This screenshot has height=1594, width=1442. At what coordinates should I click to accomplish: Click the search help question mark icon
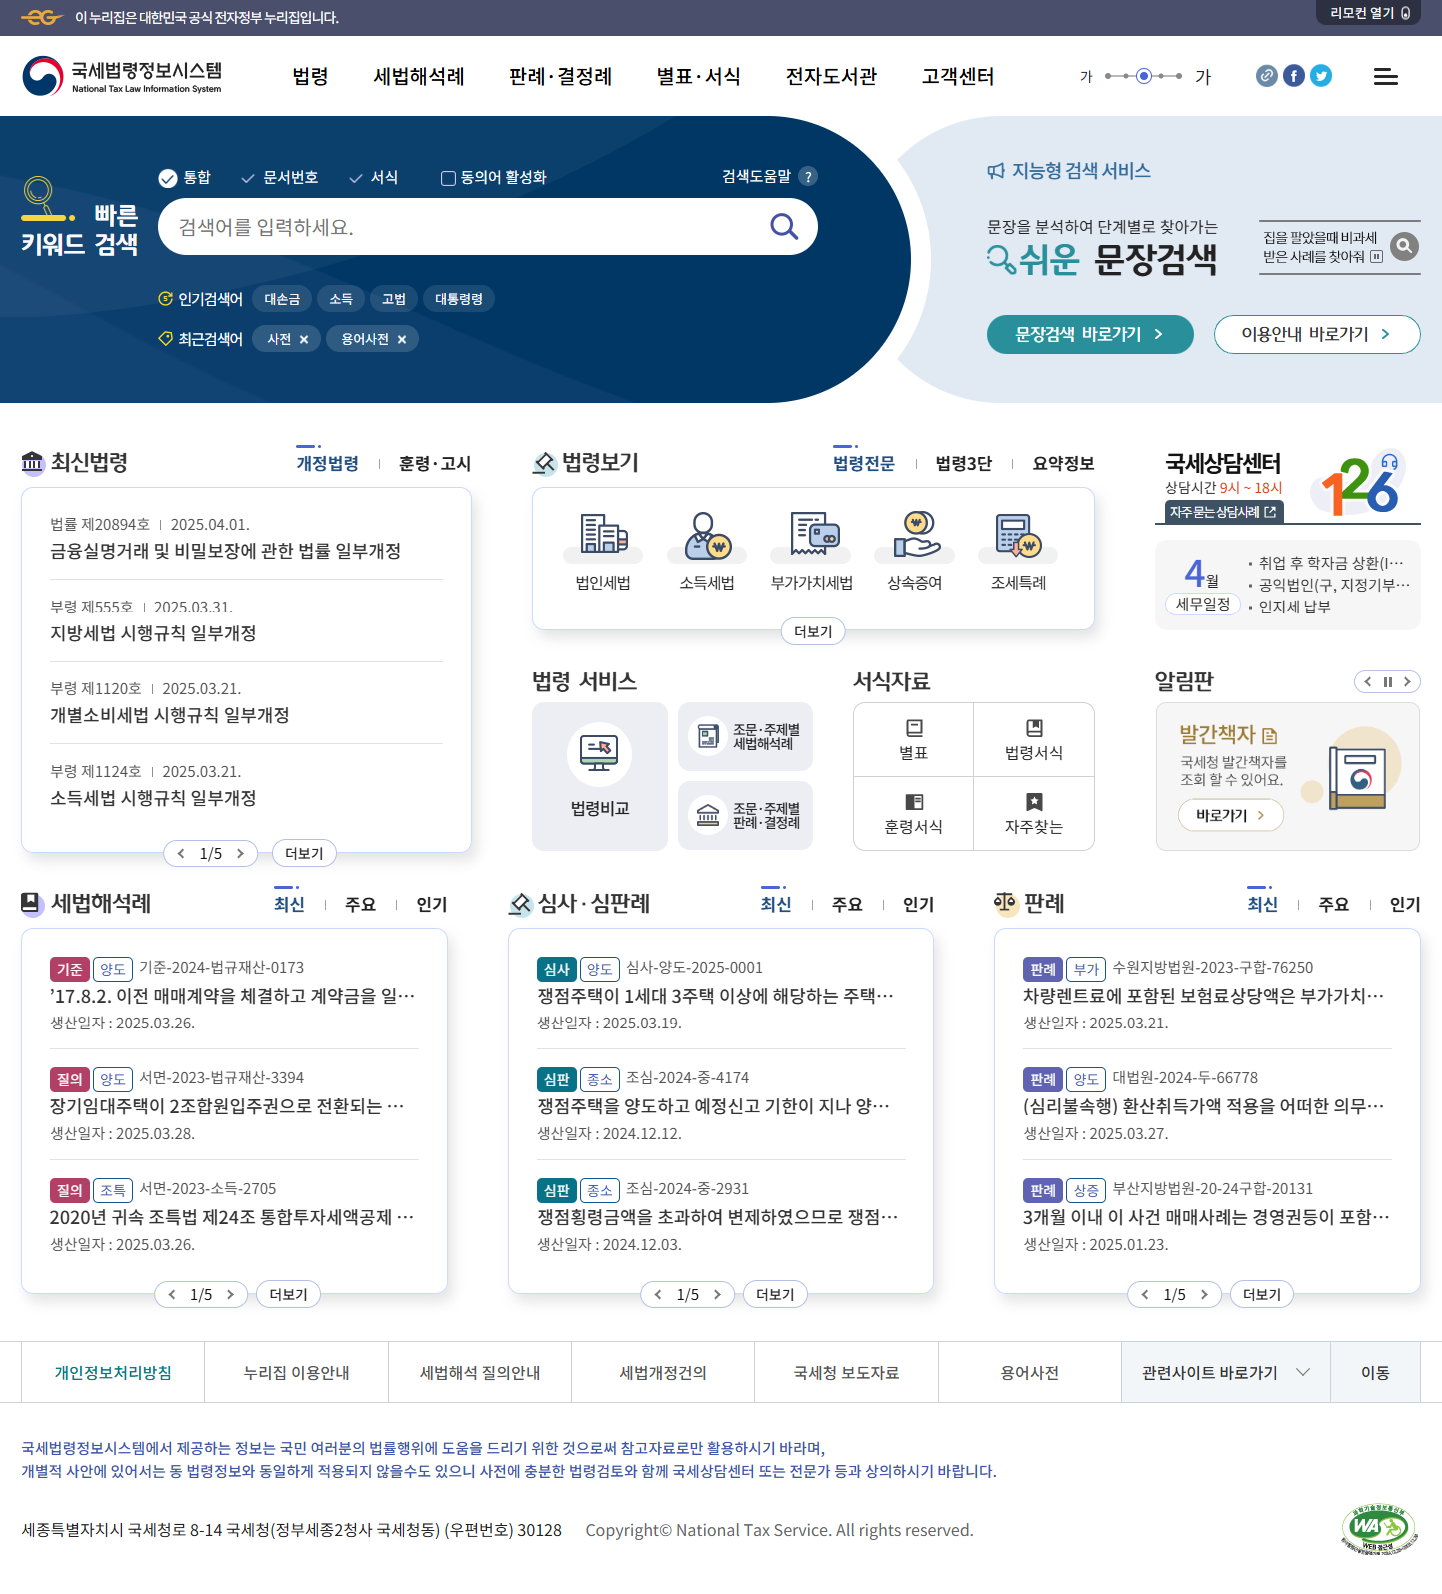coord(808,177)
